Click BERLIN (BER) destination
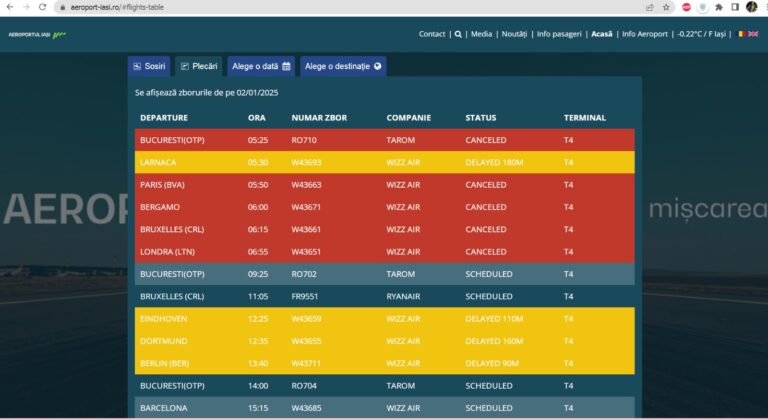Image resolution: width=768 pixels, height=419 pixels. tap(164, 363)
